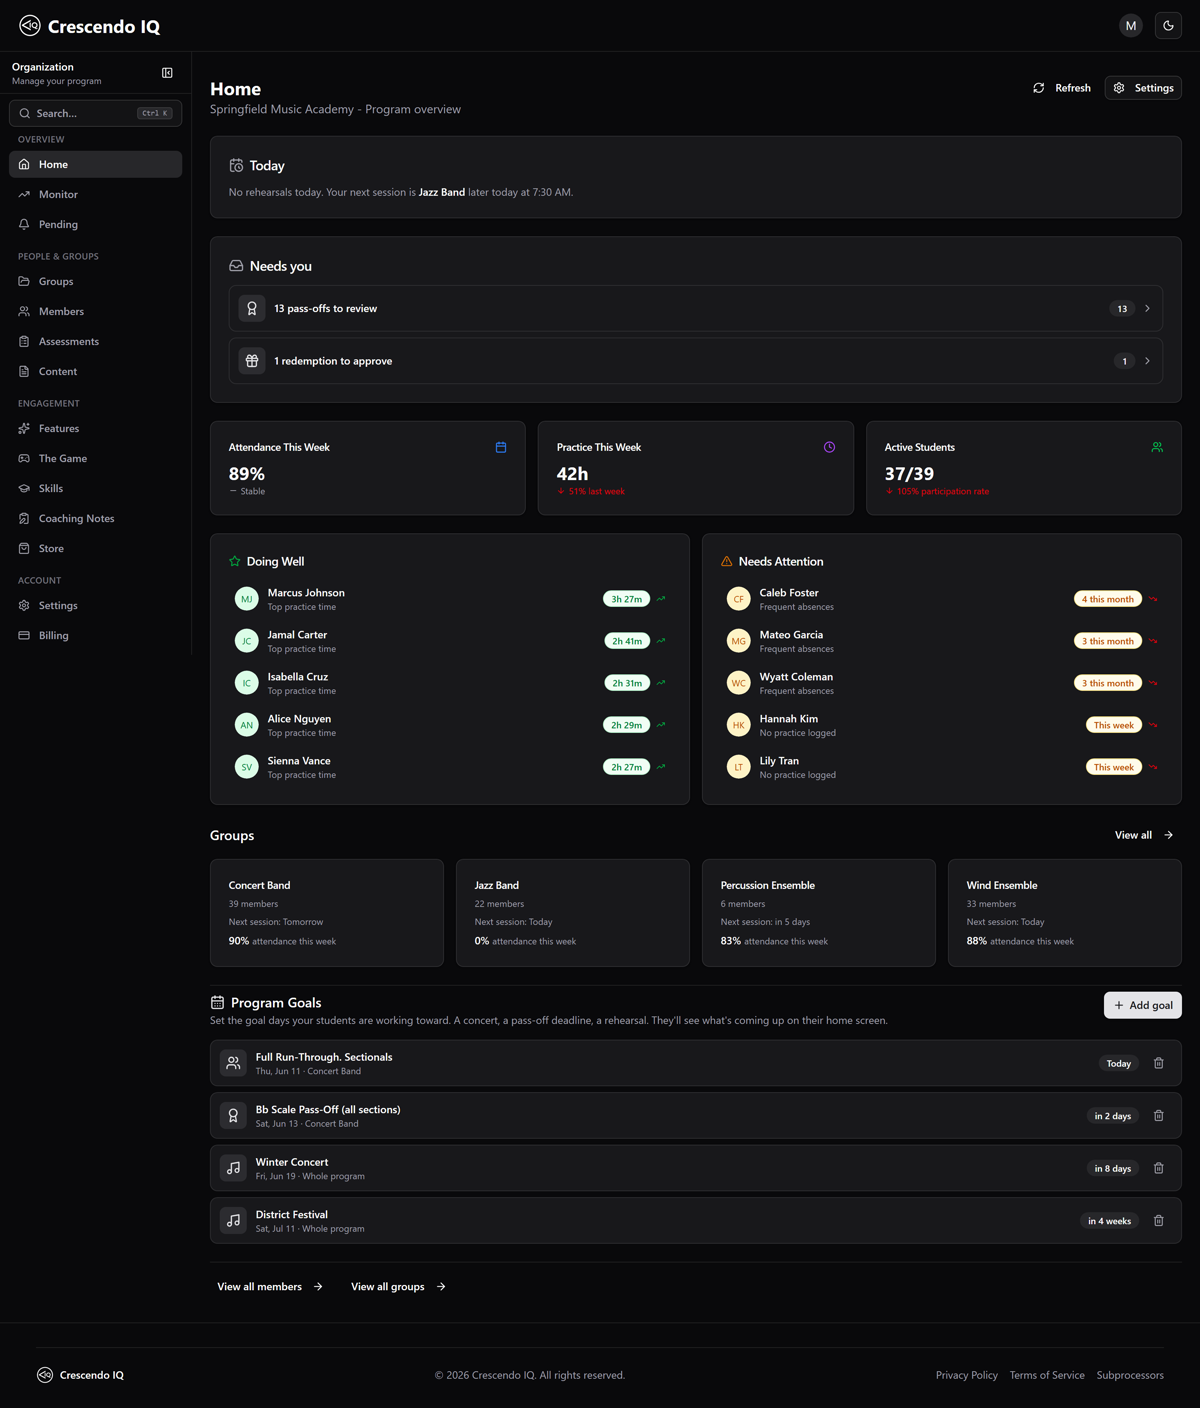Click the Refresh button
Screen dimensions: 1200x1408
[1062, 88]
